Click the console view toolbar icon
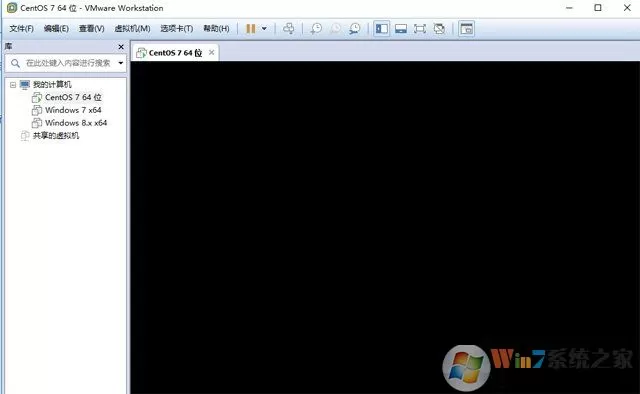 (467, 29)
